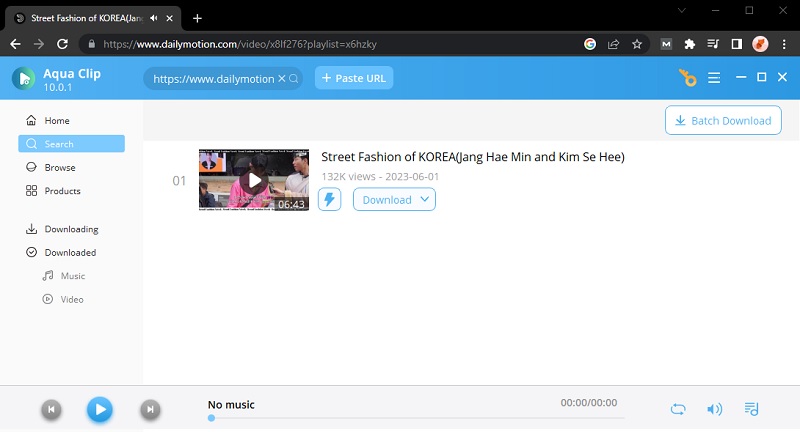The image size is (800, 432).
Task: Click the Batch Download button
Action: click(723, 120)
